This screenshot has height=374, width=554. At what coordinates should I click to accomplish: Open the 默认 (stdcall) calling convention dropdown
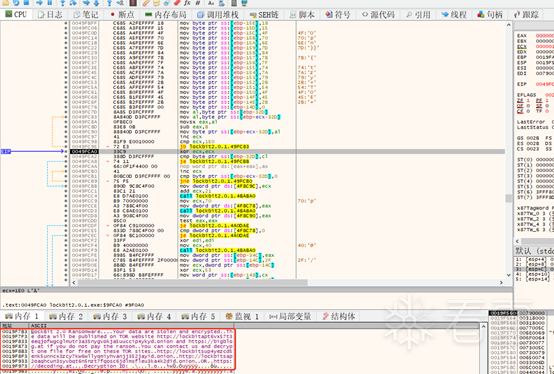point(534,251)
